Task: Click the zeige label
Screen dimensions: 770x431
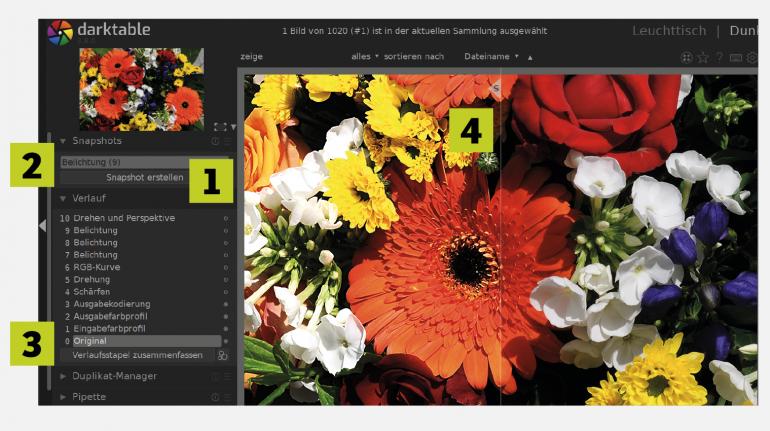Action: click(x=251, y=57)
